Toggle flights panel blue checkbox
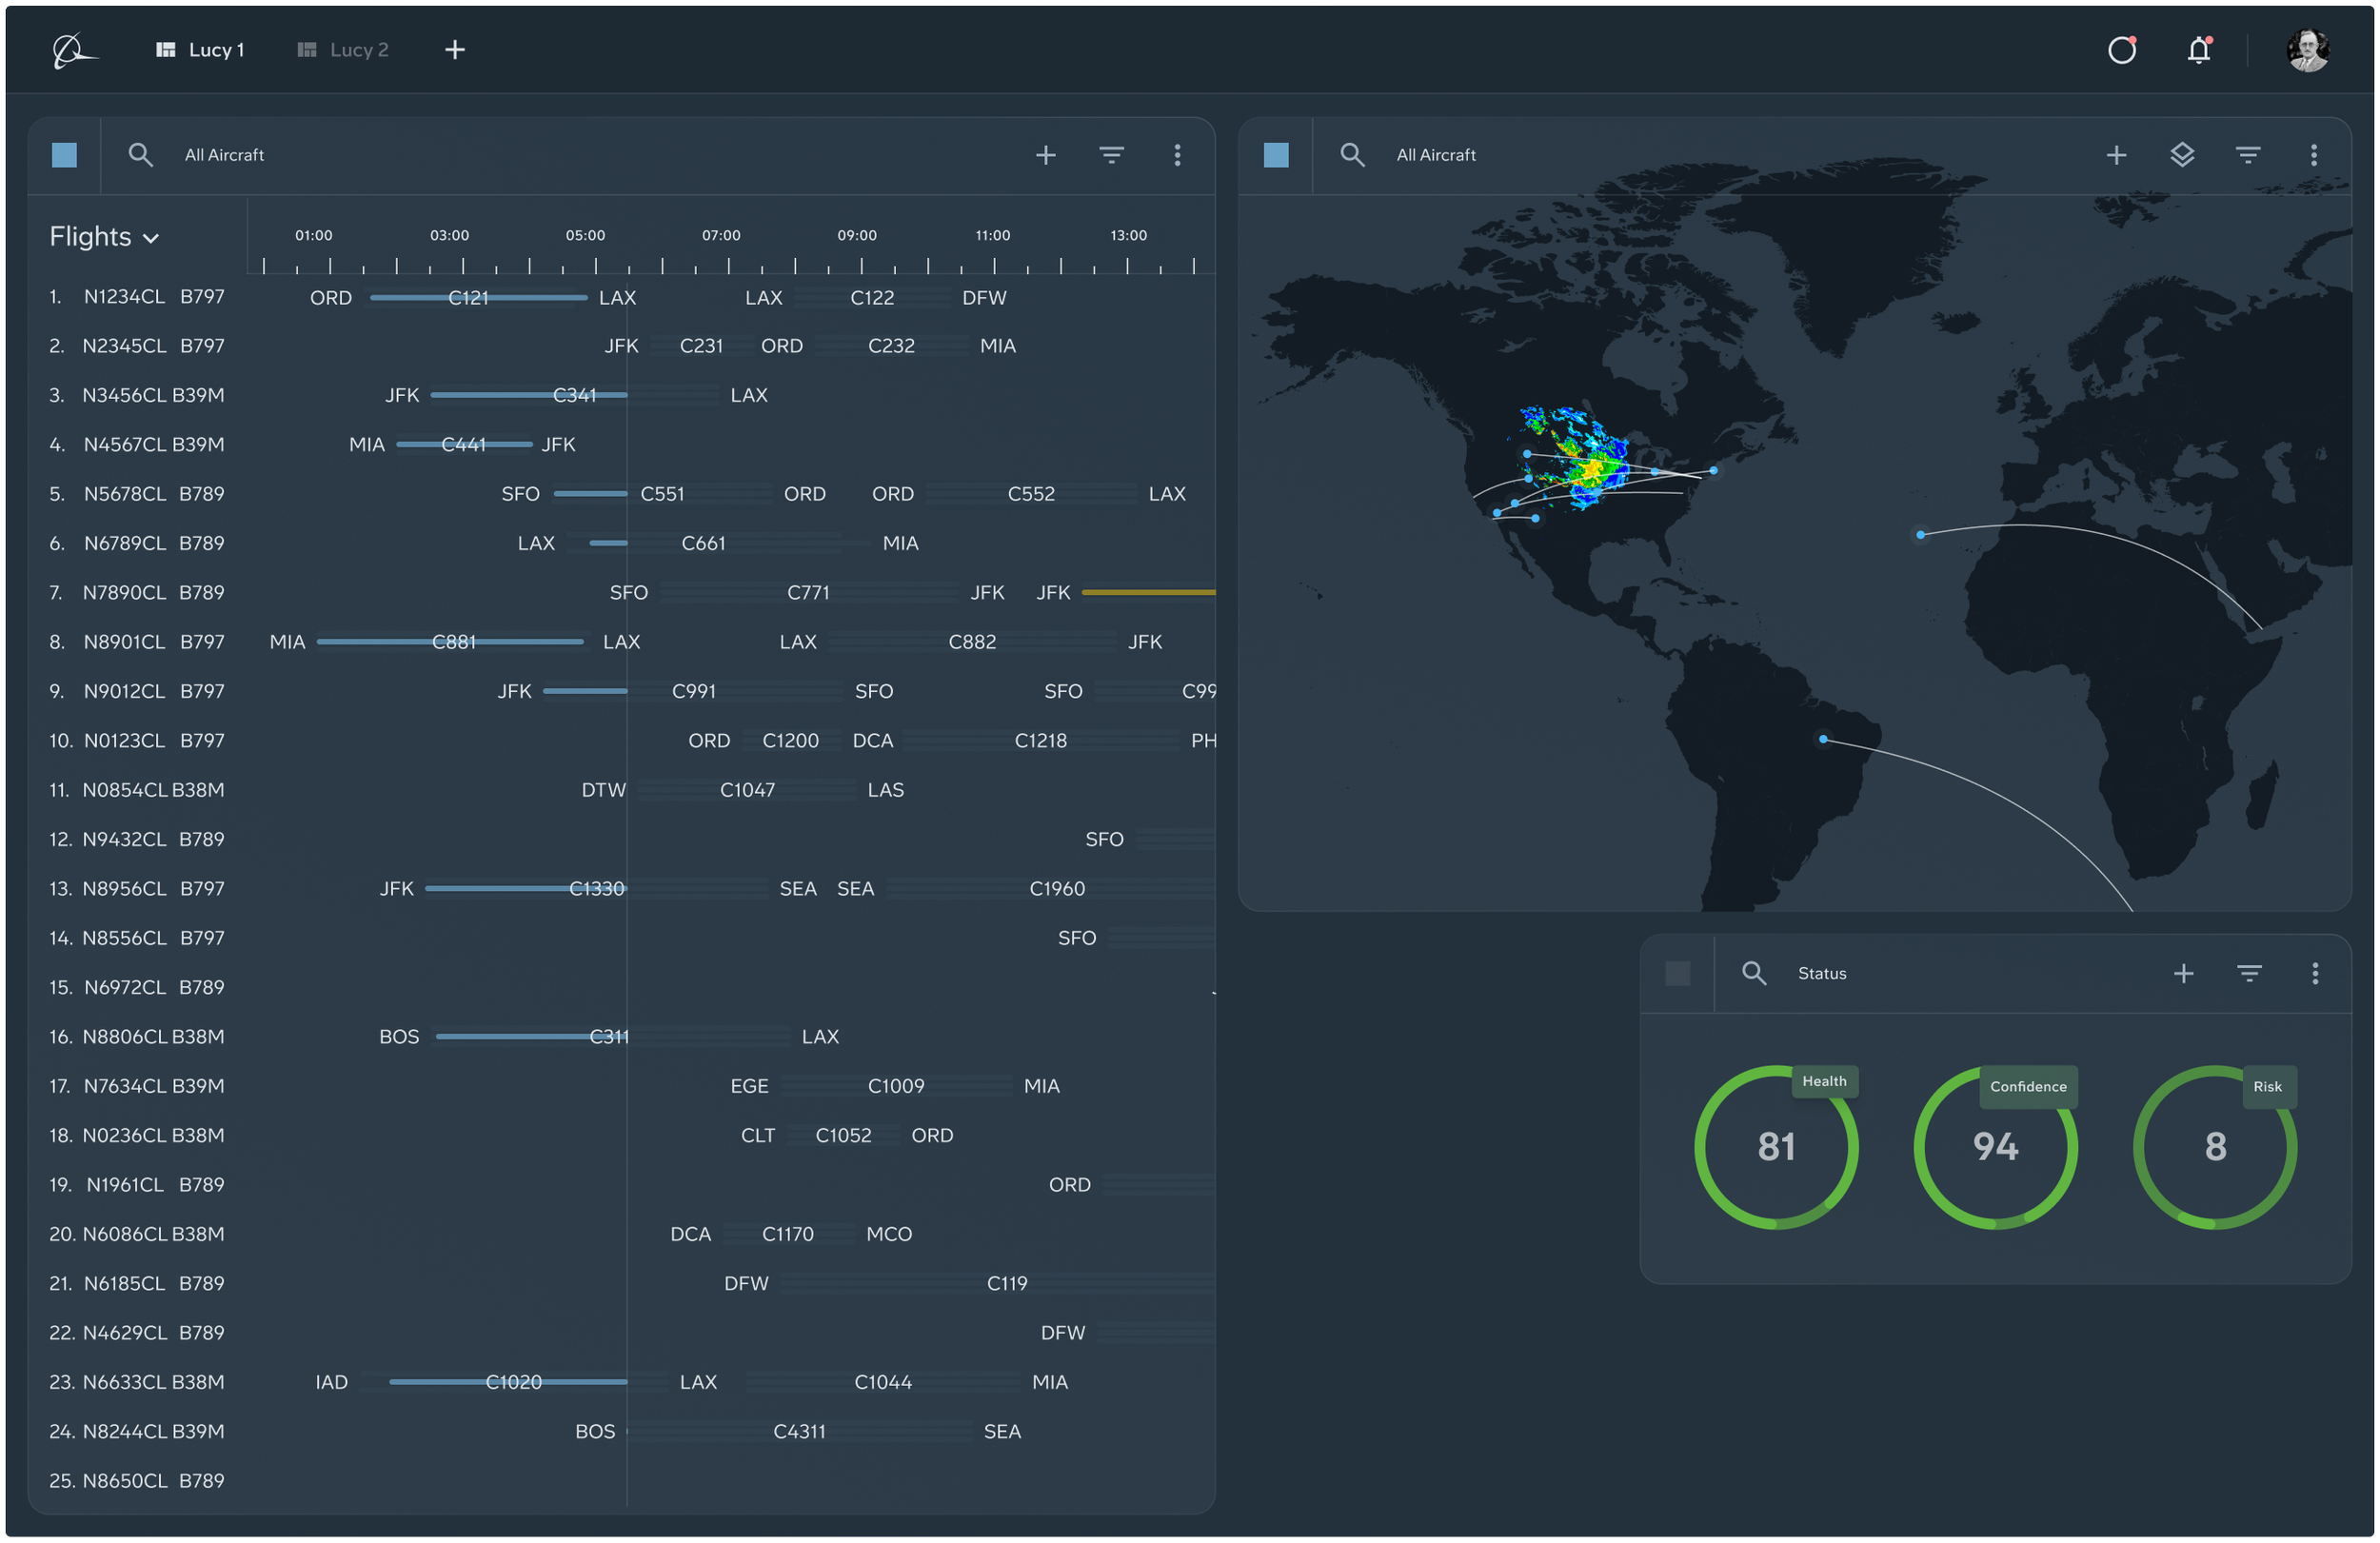Image resolution: width=2380 pixels, height=1543 pixels. 64,155
